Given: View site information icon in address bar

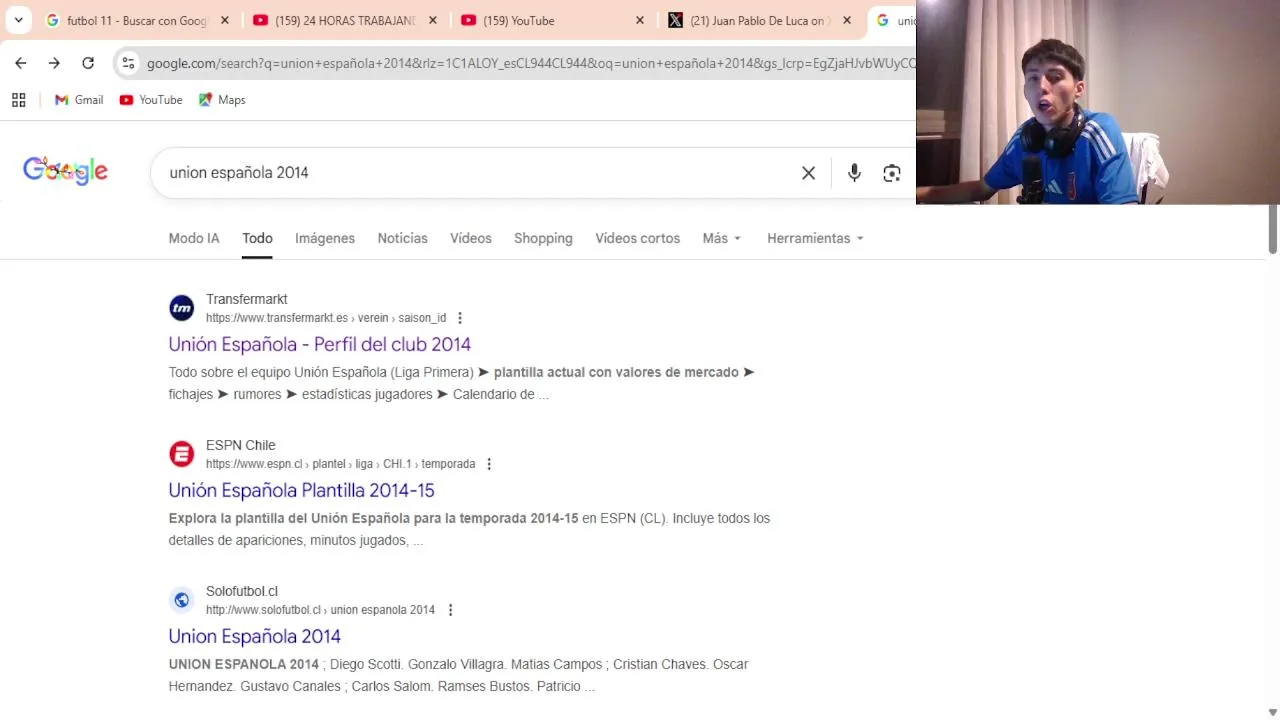Looking at the screenshot, I should (x=128, y=63).
